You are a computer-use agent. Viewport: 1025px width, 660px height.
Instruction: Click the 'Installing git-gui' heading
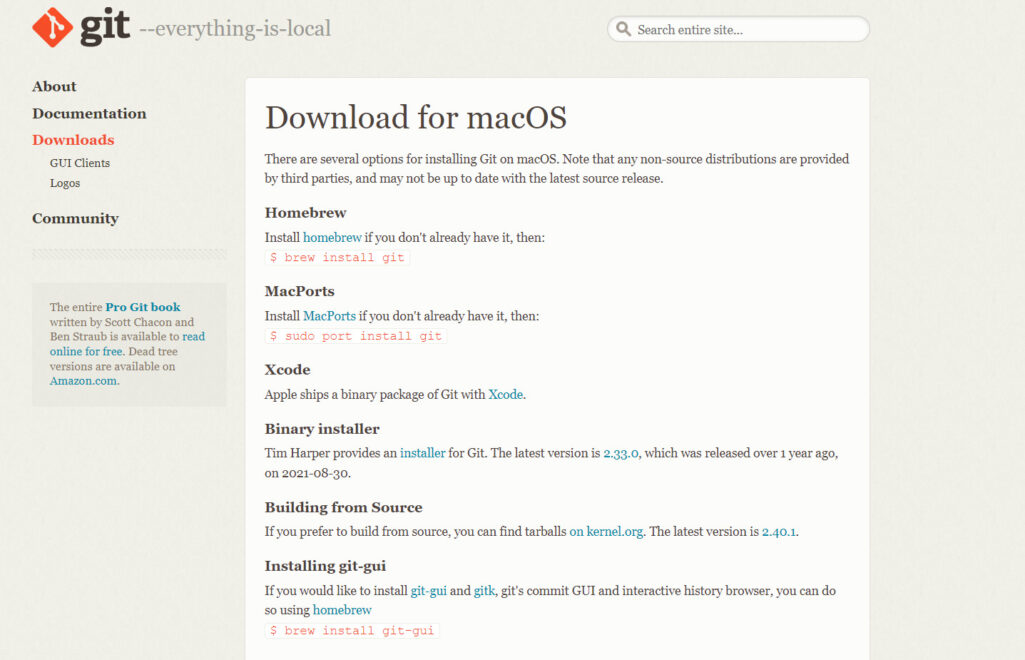[x=325, y=566]
